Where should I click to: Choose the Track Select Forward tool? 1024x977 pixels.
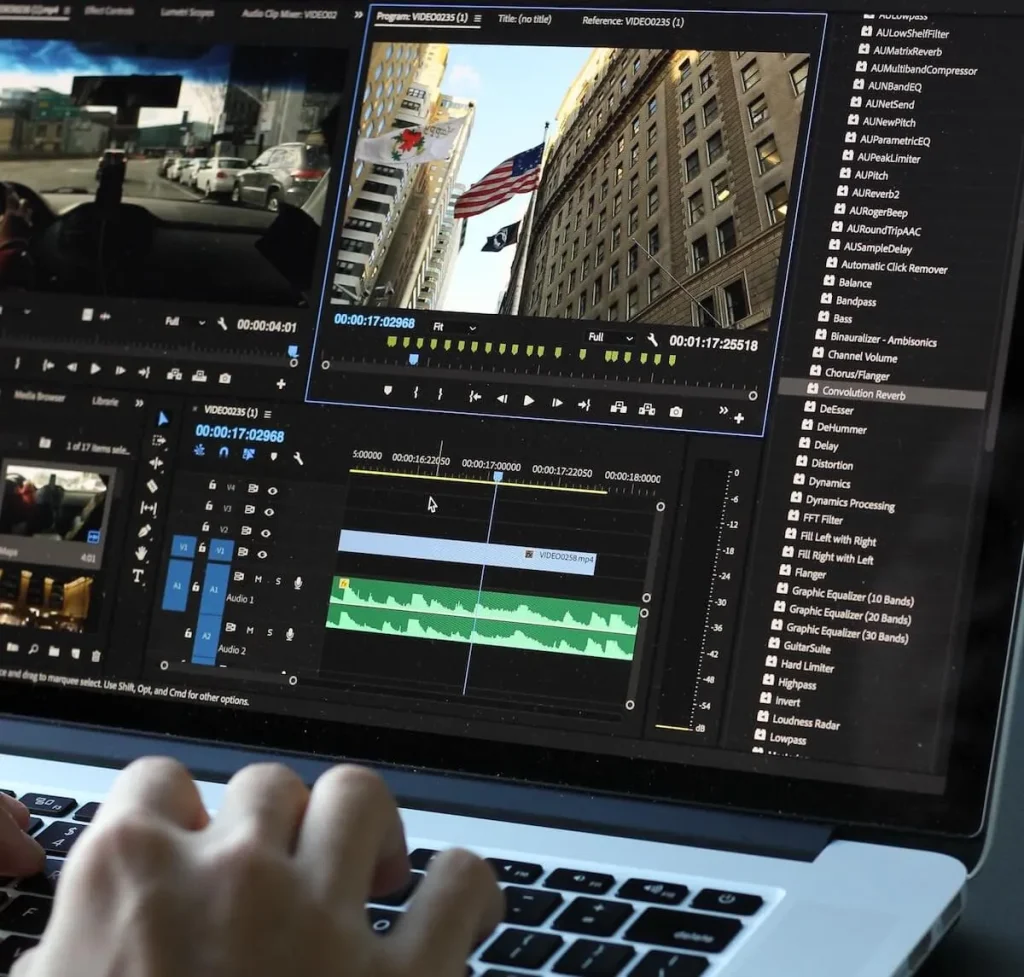point(158,440)
